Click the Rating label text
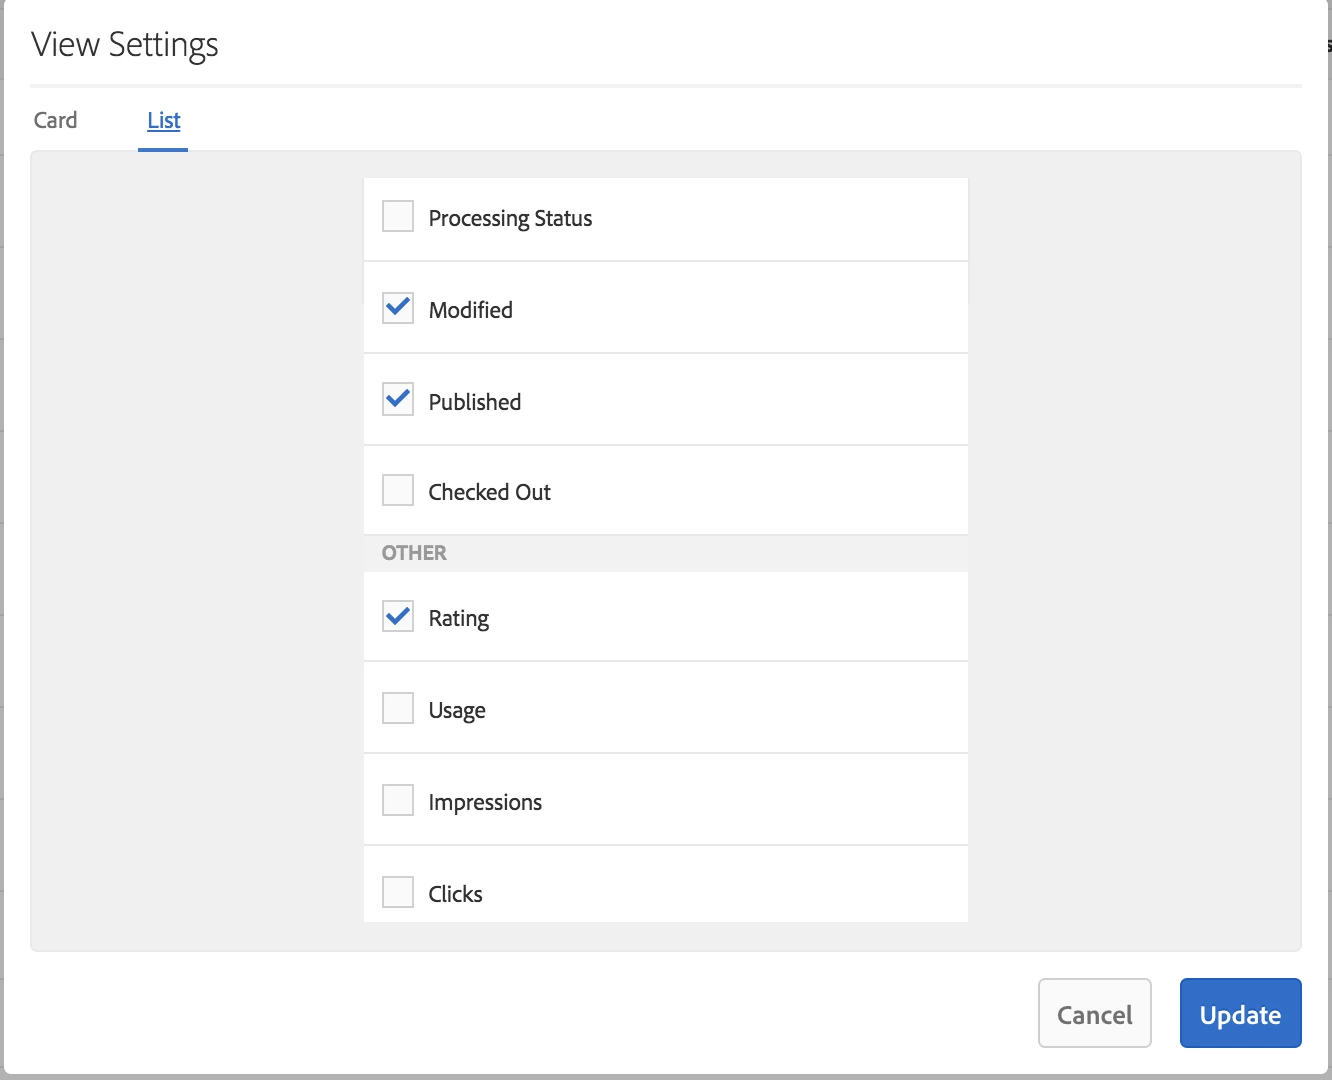 point(459,618)
